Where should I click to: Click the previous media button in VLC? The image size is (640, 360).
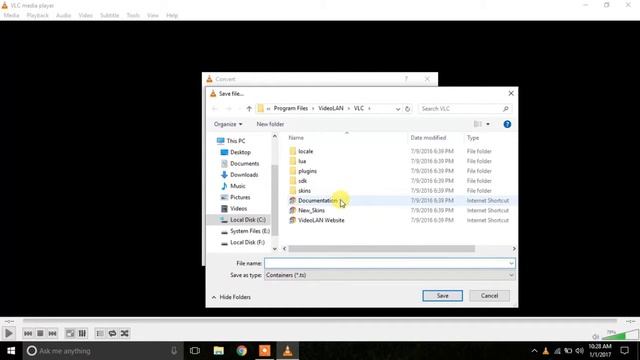28,333
